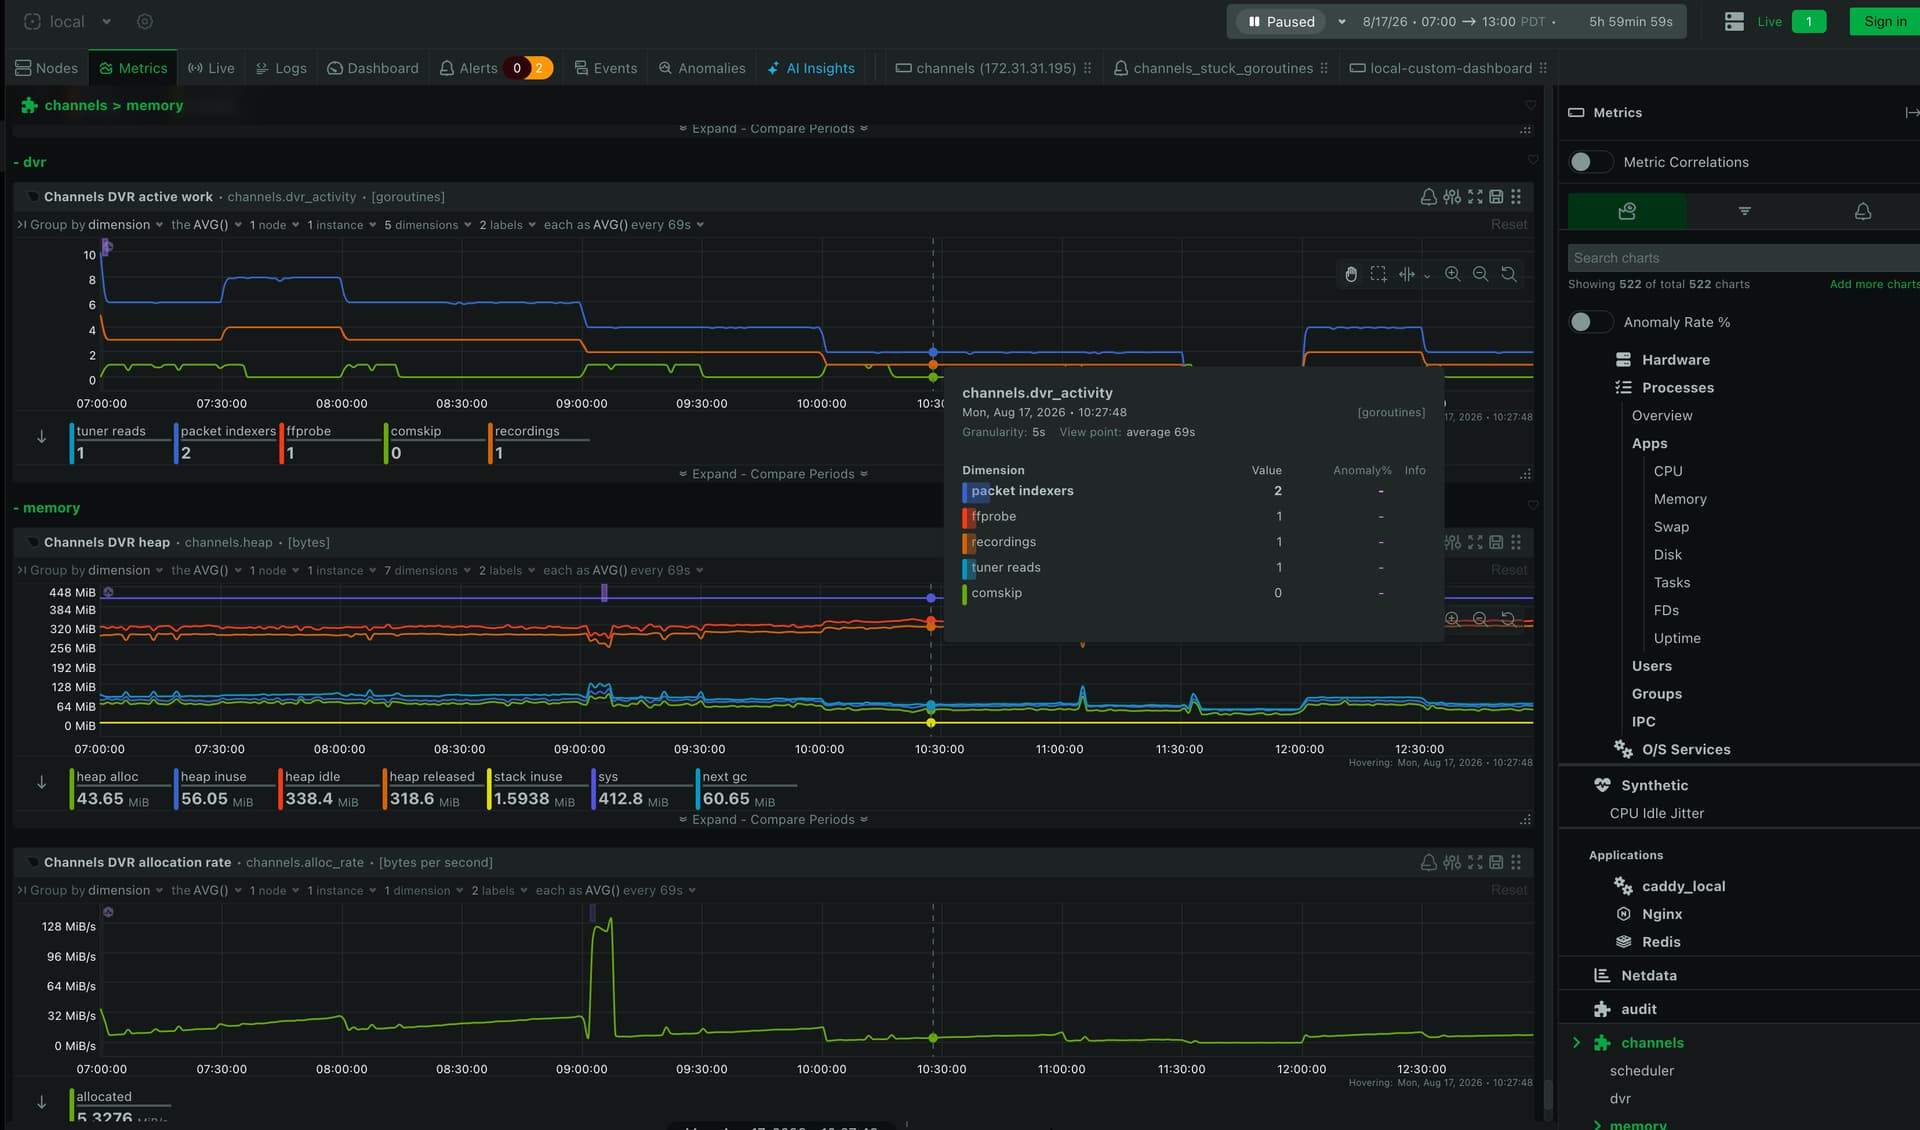The height and width of the screenshot is (1130, 1920).
Task: Click the Paused playback button
Action: pos(1281,21)
